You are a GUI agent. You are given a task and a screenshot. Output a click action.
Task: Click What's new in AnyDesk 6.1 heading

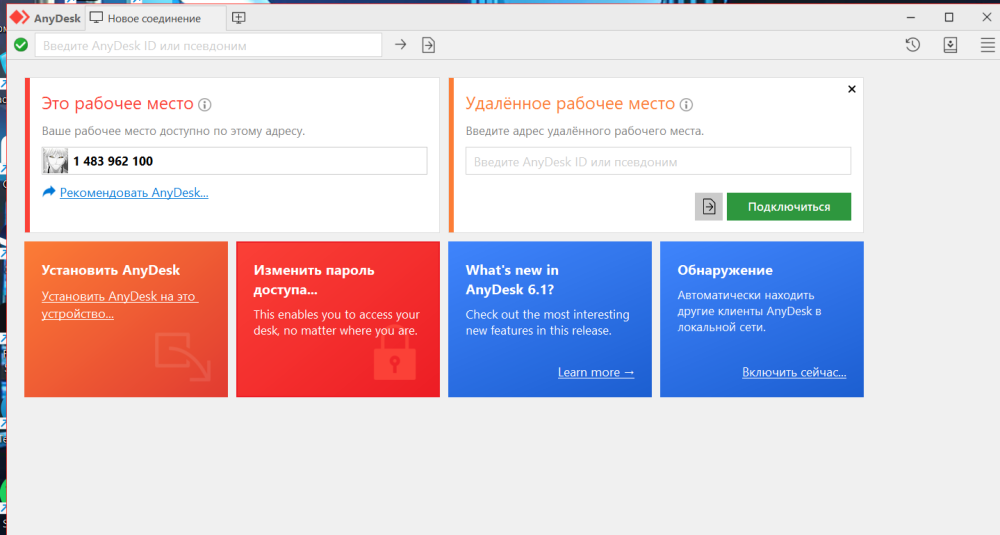pyautogui.click(x=512, y=280)
